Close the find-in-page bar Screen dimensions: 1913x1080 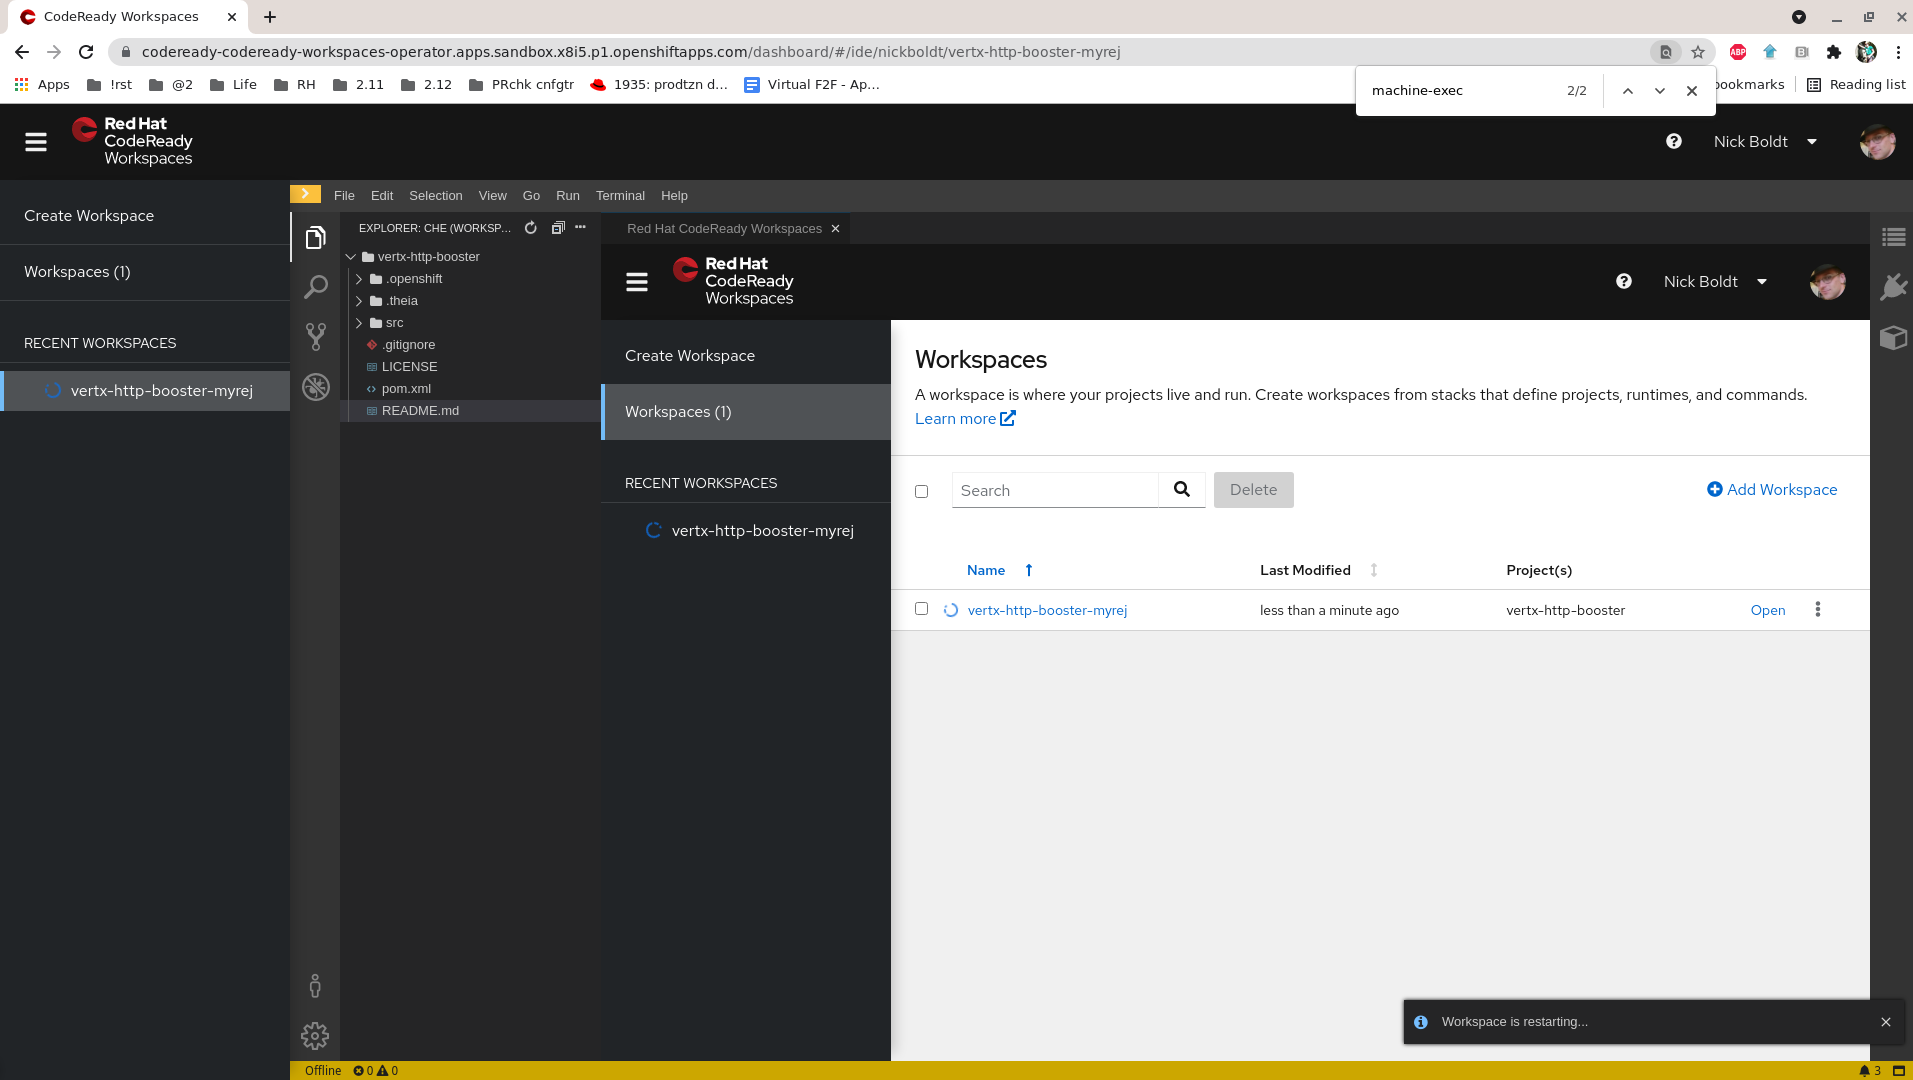click(x=1691, y=91)
